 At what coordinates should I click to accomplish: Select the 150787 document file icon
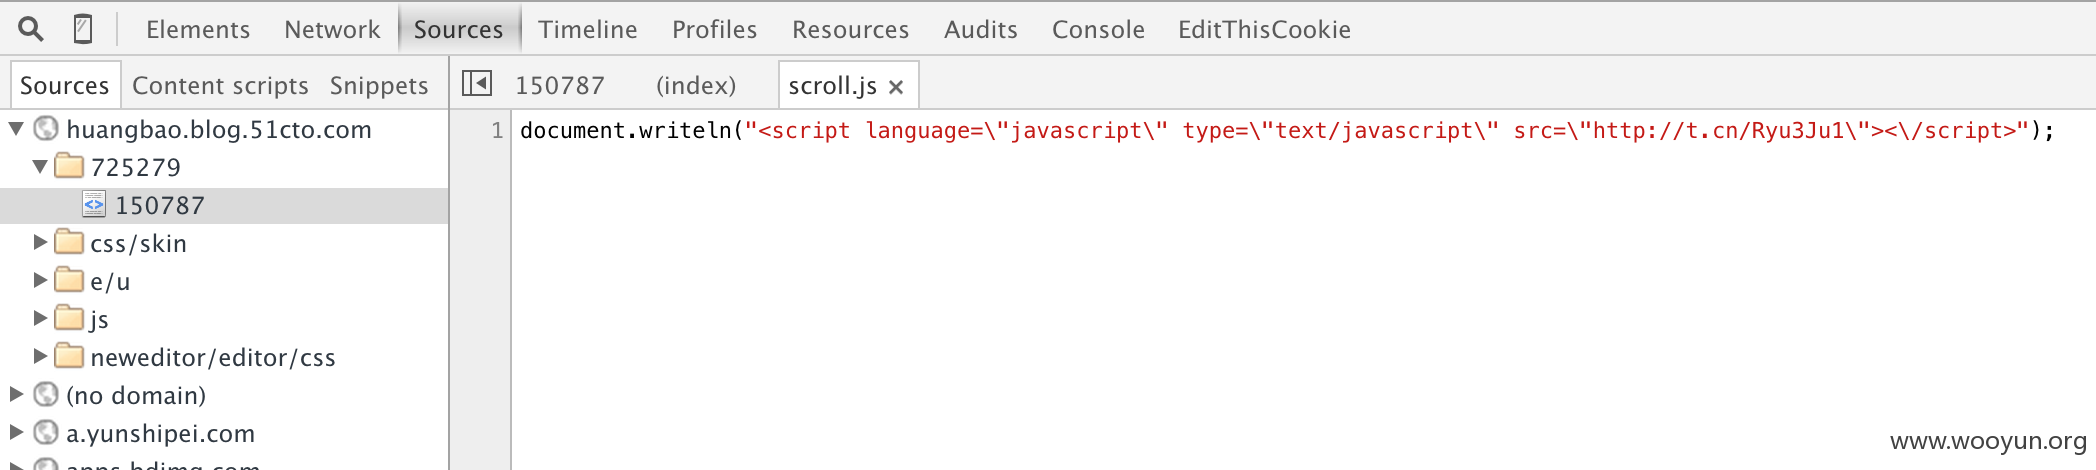(x=94, y=205)
